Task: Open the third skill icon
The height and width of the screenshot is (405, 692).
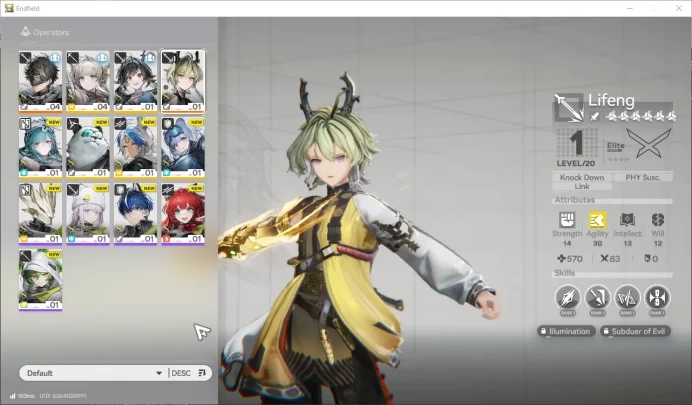Action: coord(627,298)
